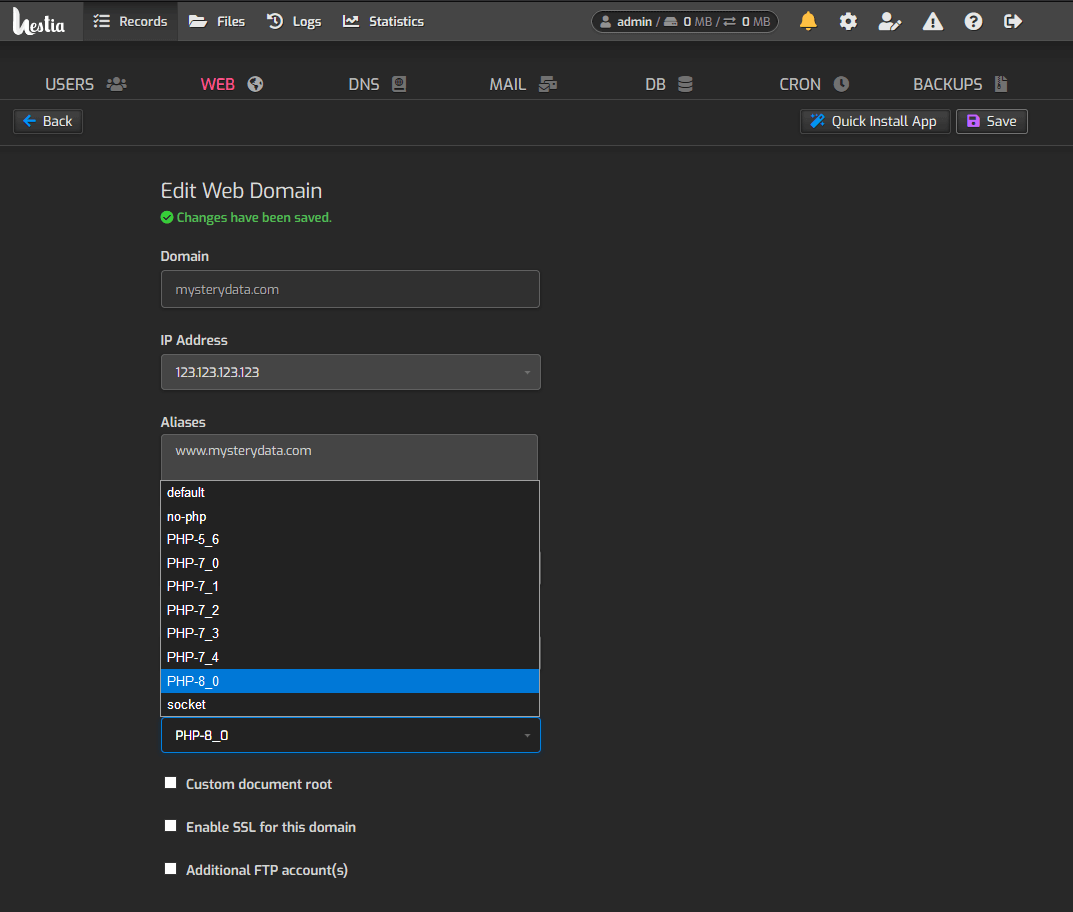Open the help question mark icon
The image size is (1073, 912).
973,20
